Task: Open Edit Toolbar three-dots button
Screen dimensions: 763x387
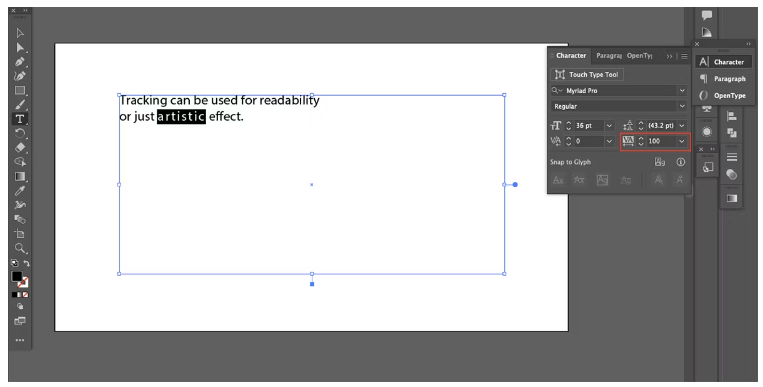Action: pos(20,340)
